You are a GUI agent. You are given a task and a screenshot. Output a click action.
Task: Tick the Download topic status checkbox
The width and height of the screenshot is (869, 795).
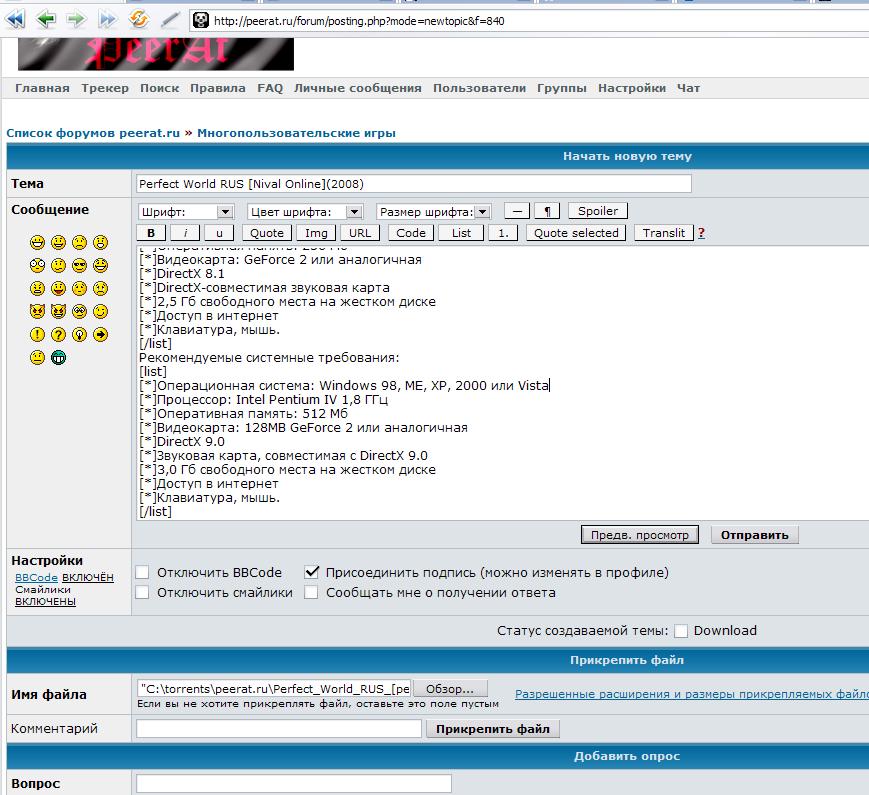pyautogui.click(x=681, y=631)
